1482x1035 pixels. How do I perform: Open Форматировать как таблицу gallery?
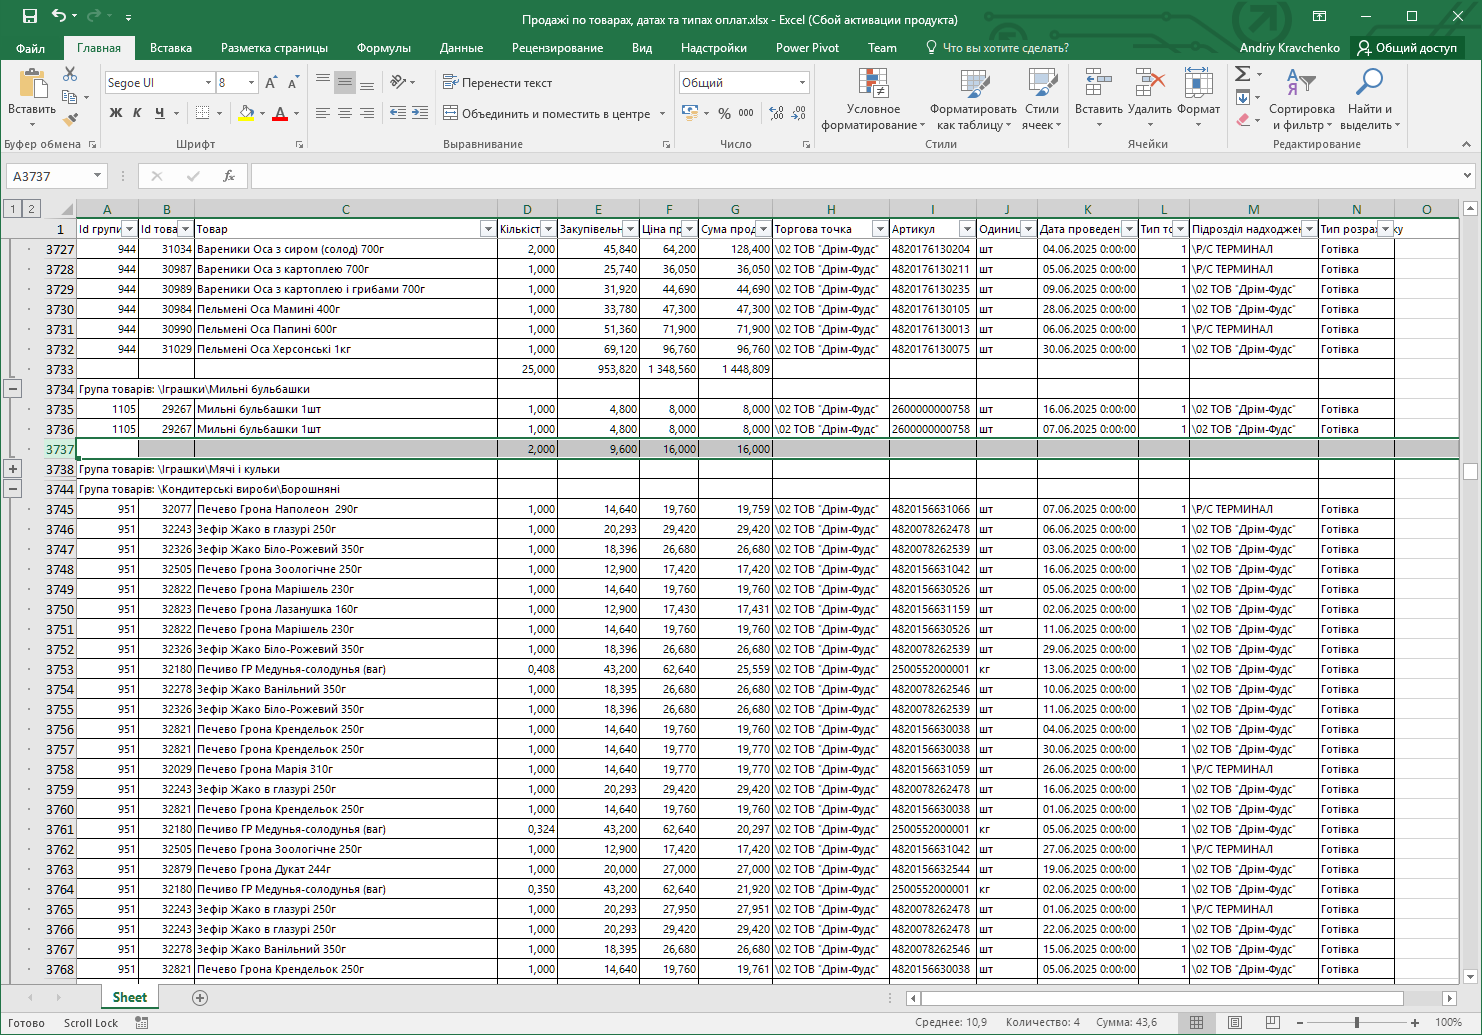click(973, 99)
